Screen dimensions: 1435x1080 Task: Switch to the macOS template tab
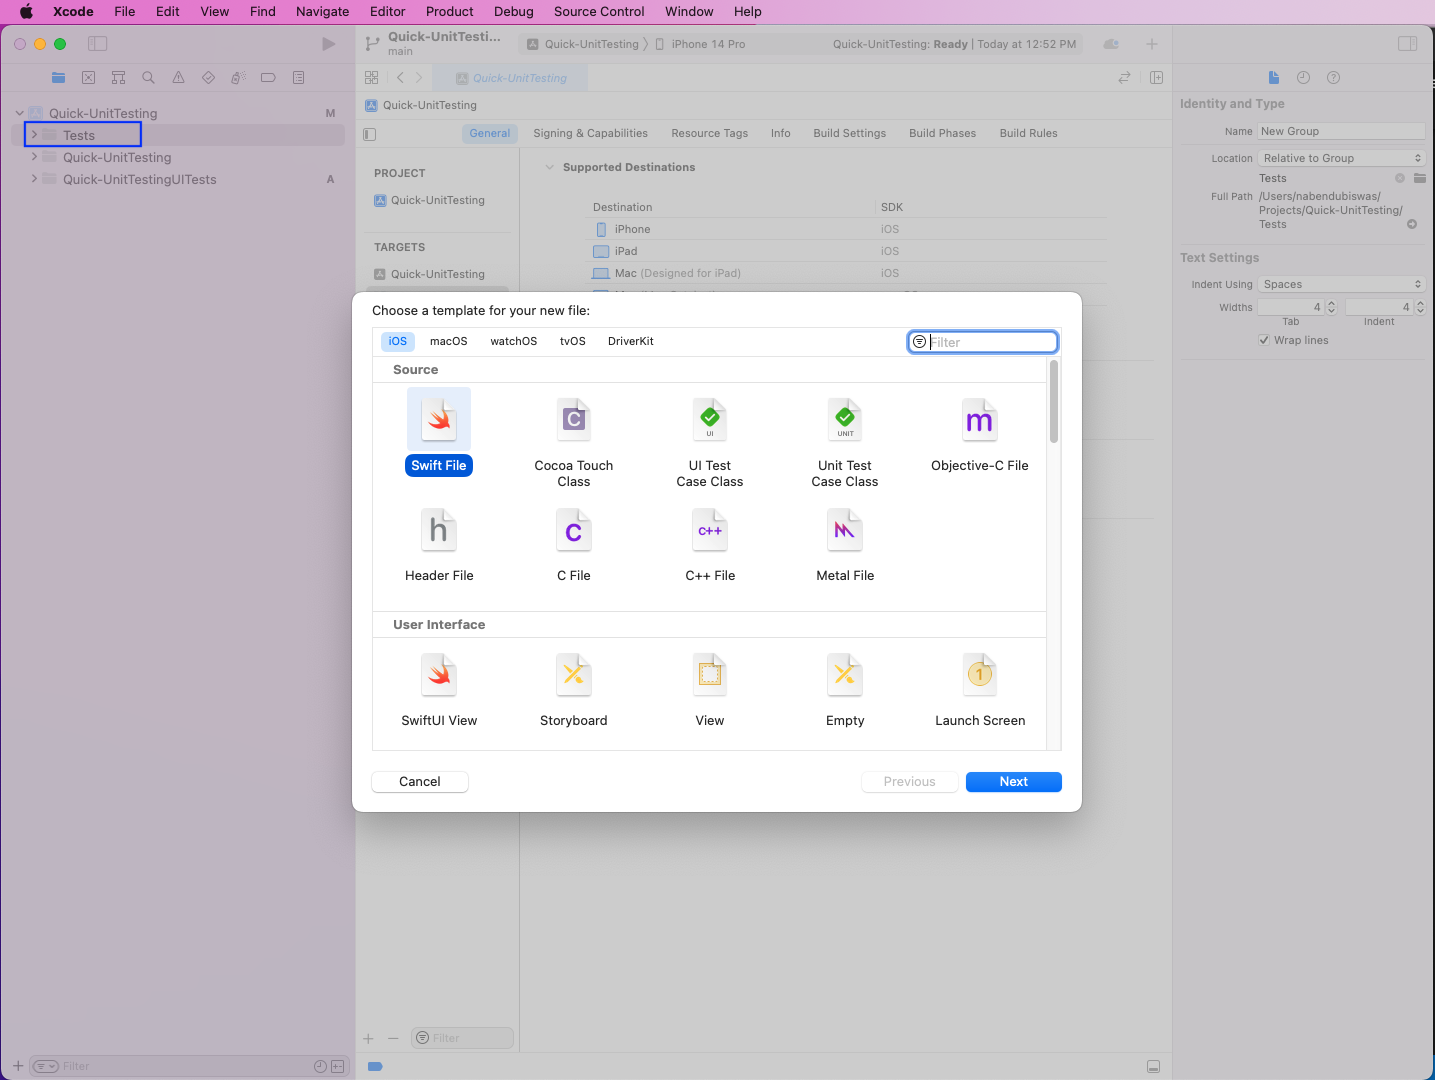(x=449, y=341)
